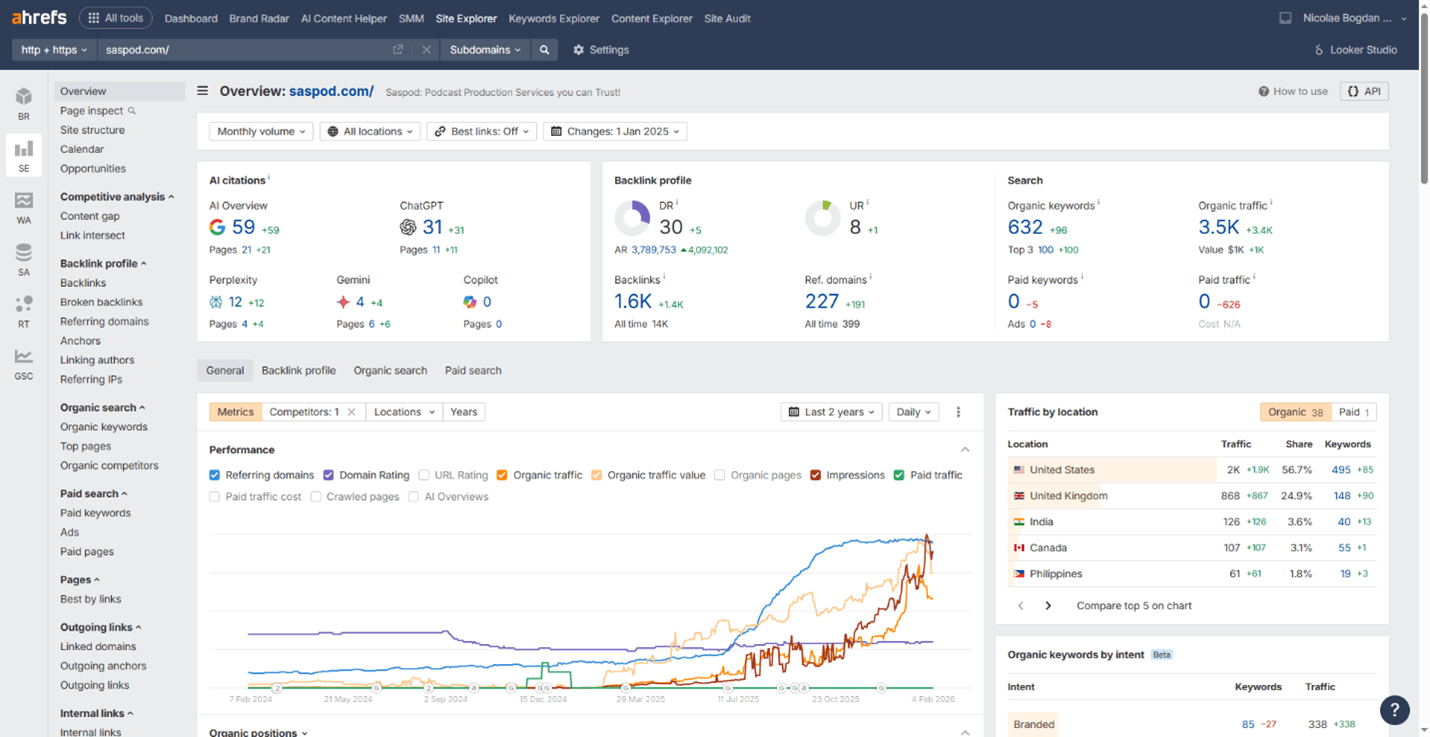
Task: Open the chart three-dot options menu
Action: [958, 412]
